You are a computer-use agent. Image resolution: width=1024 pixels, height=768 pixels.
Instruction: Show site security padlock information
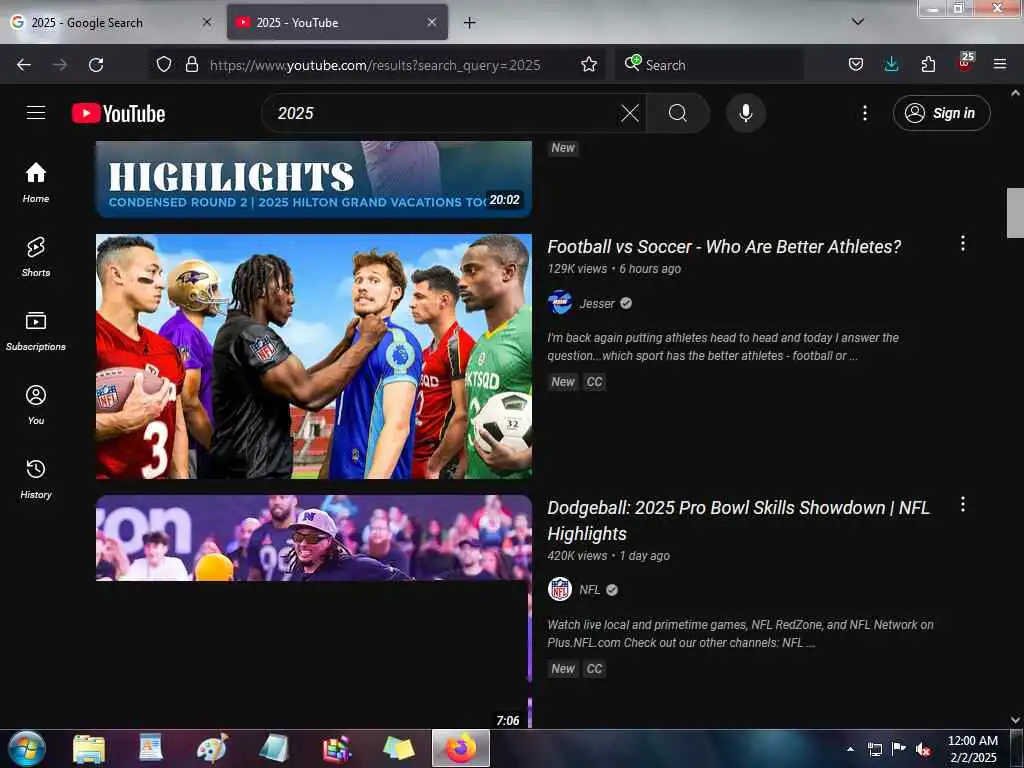[191, 64]
